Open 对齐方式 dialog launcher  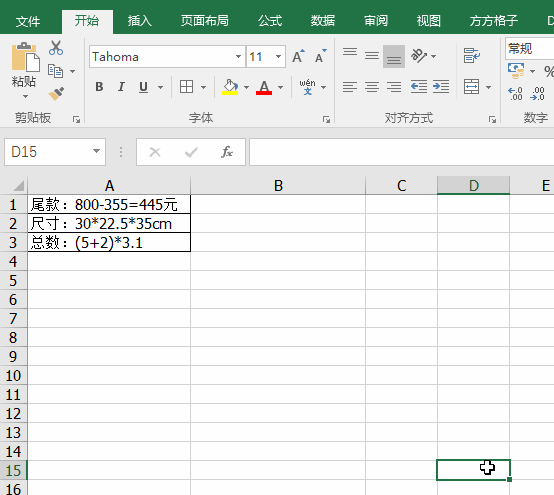click(493, 120)
